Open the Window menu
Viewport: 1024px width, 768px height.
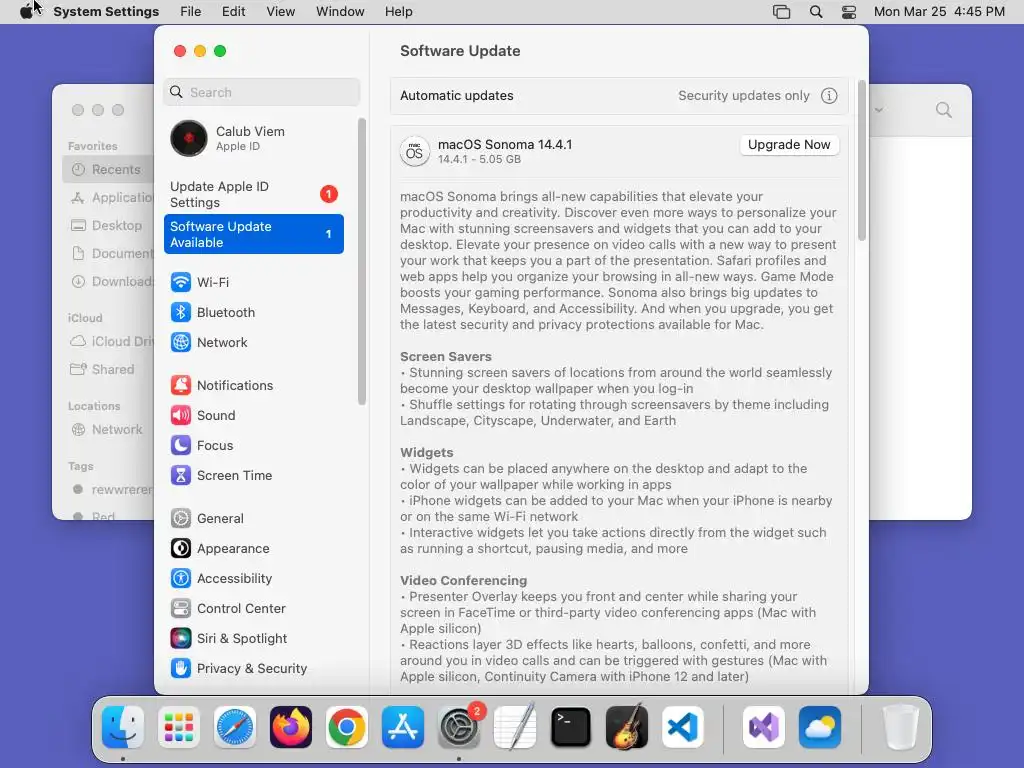click(340, 12)
